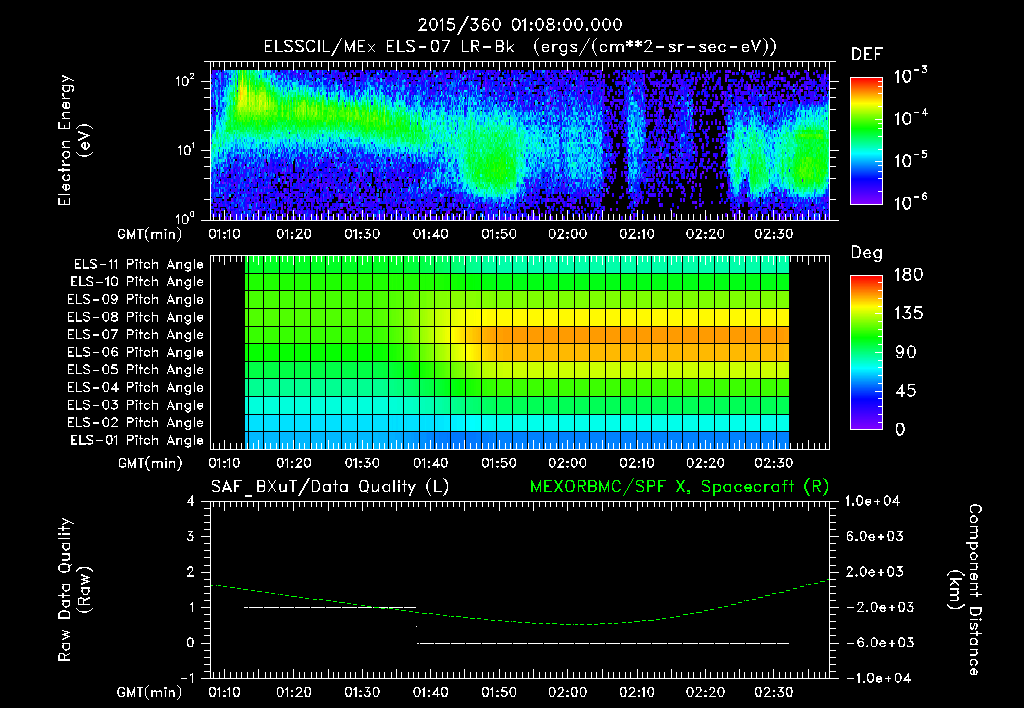The width and height of the screenshot is (1024, 708).
Task: Select the ELS-02 Pitch Angle row label
Action: tap(136, 423)
